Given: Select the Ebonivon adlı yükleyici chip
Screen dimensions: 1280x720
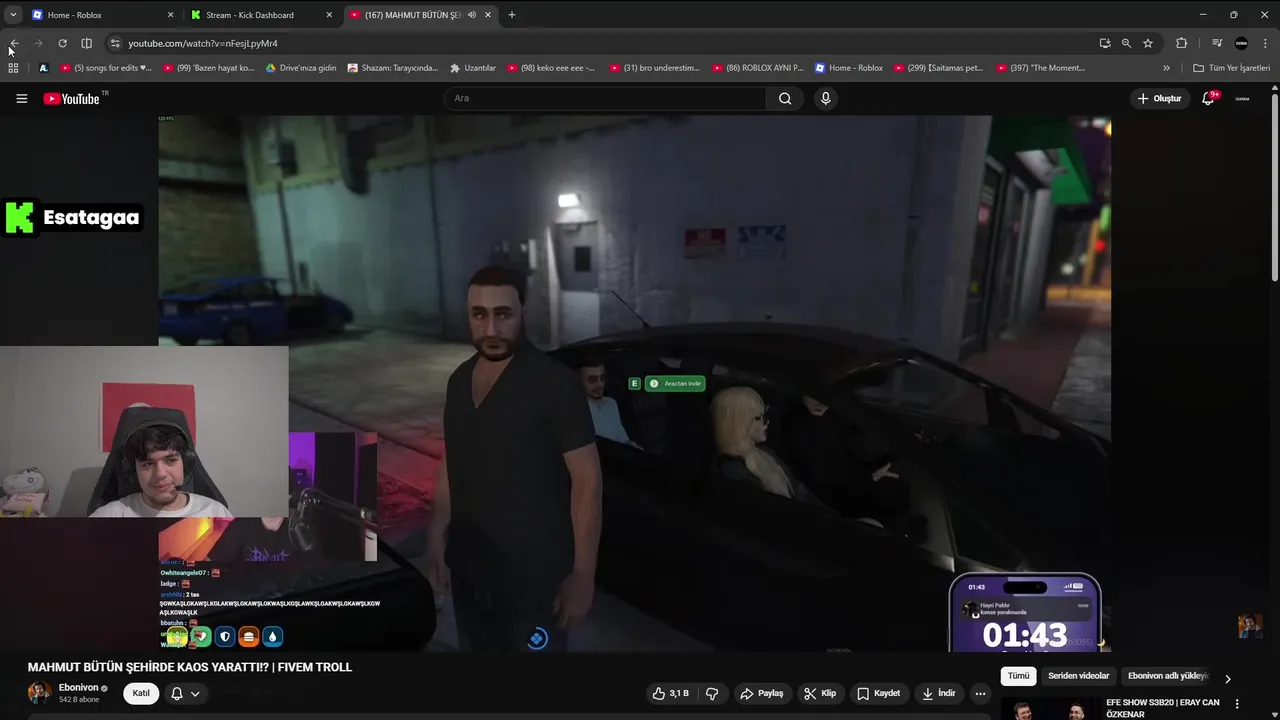Looking at the screenshot, I should tap(1168, 676).
